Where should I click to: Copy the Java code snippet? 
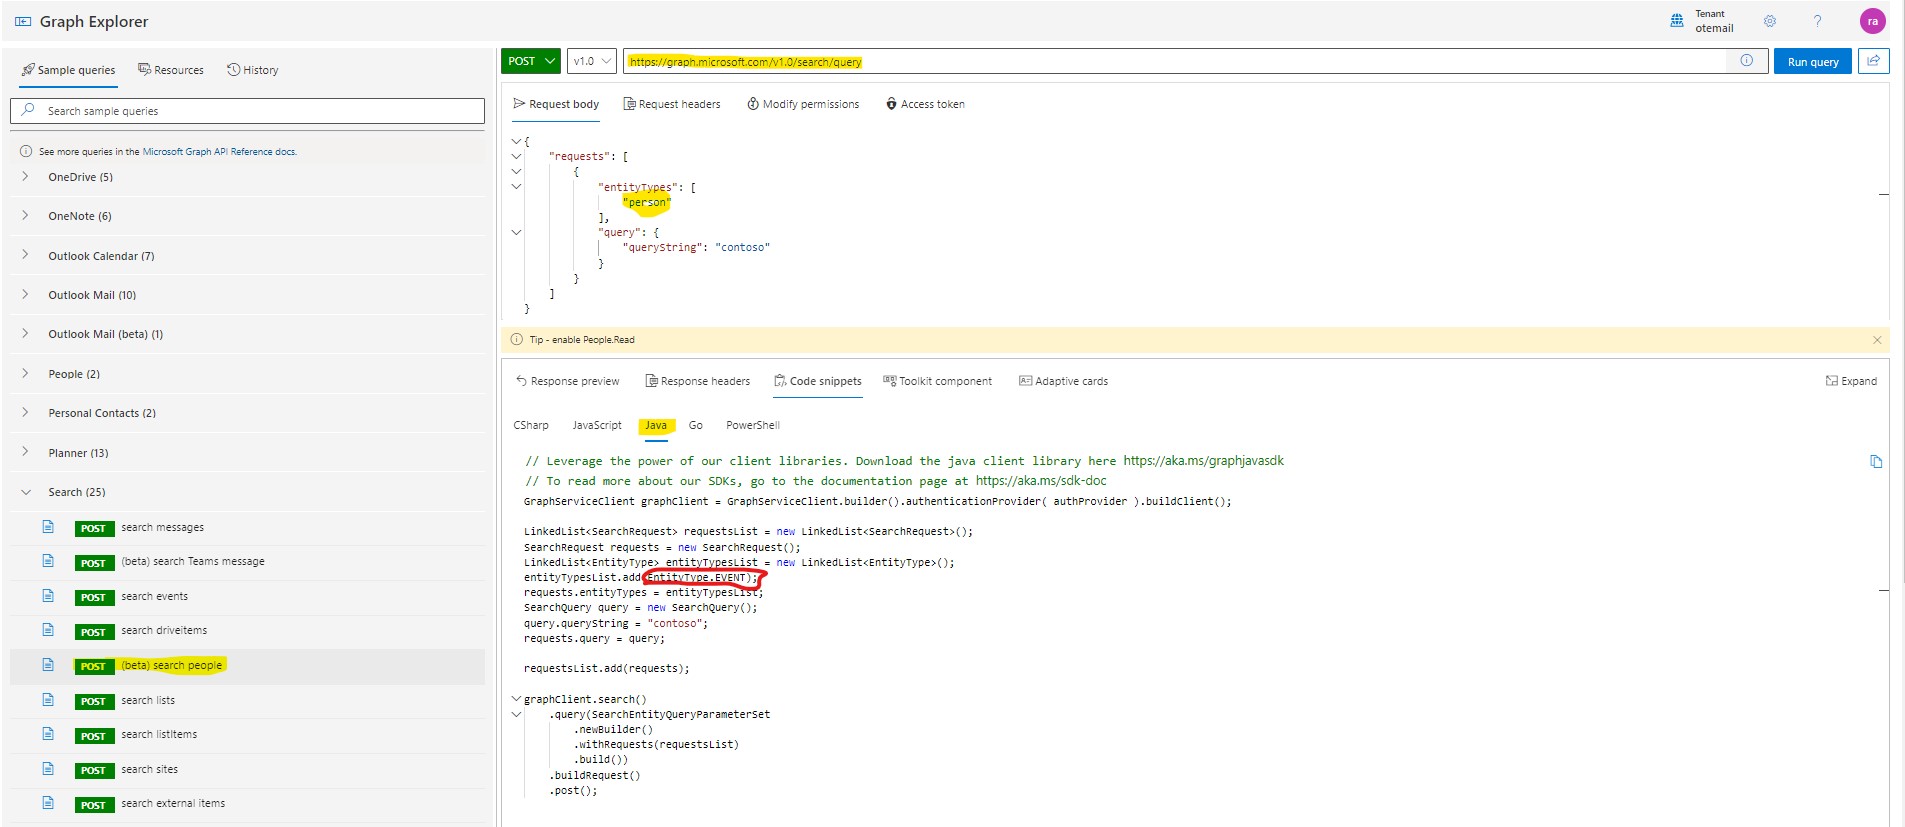[1876, 461]
